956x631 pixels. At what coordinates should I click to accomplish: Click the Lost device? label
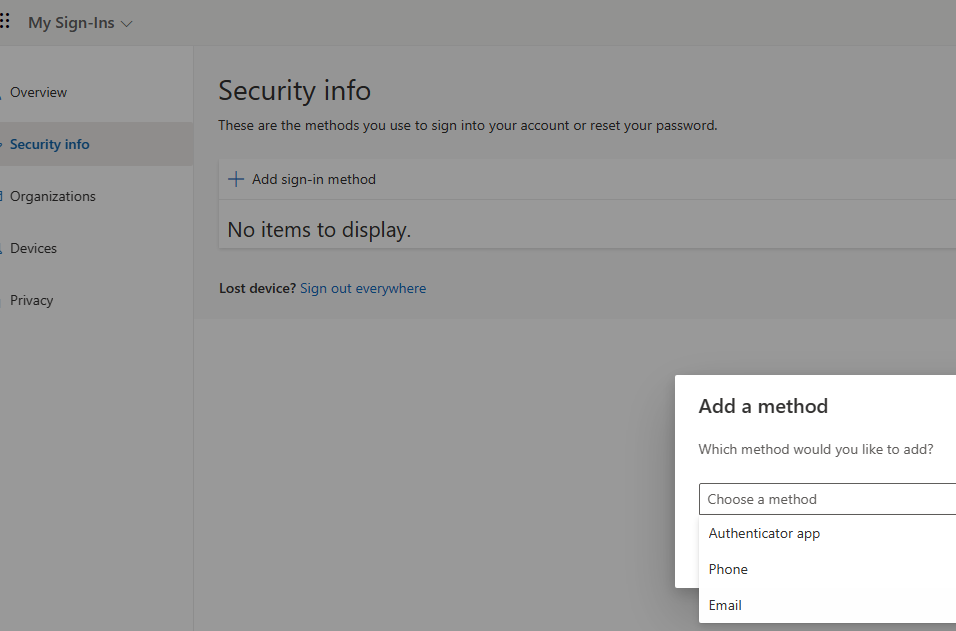pos(258,288)
